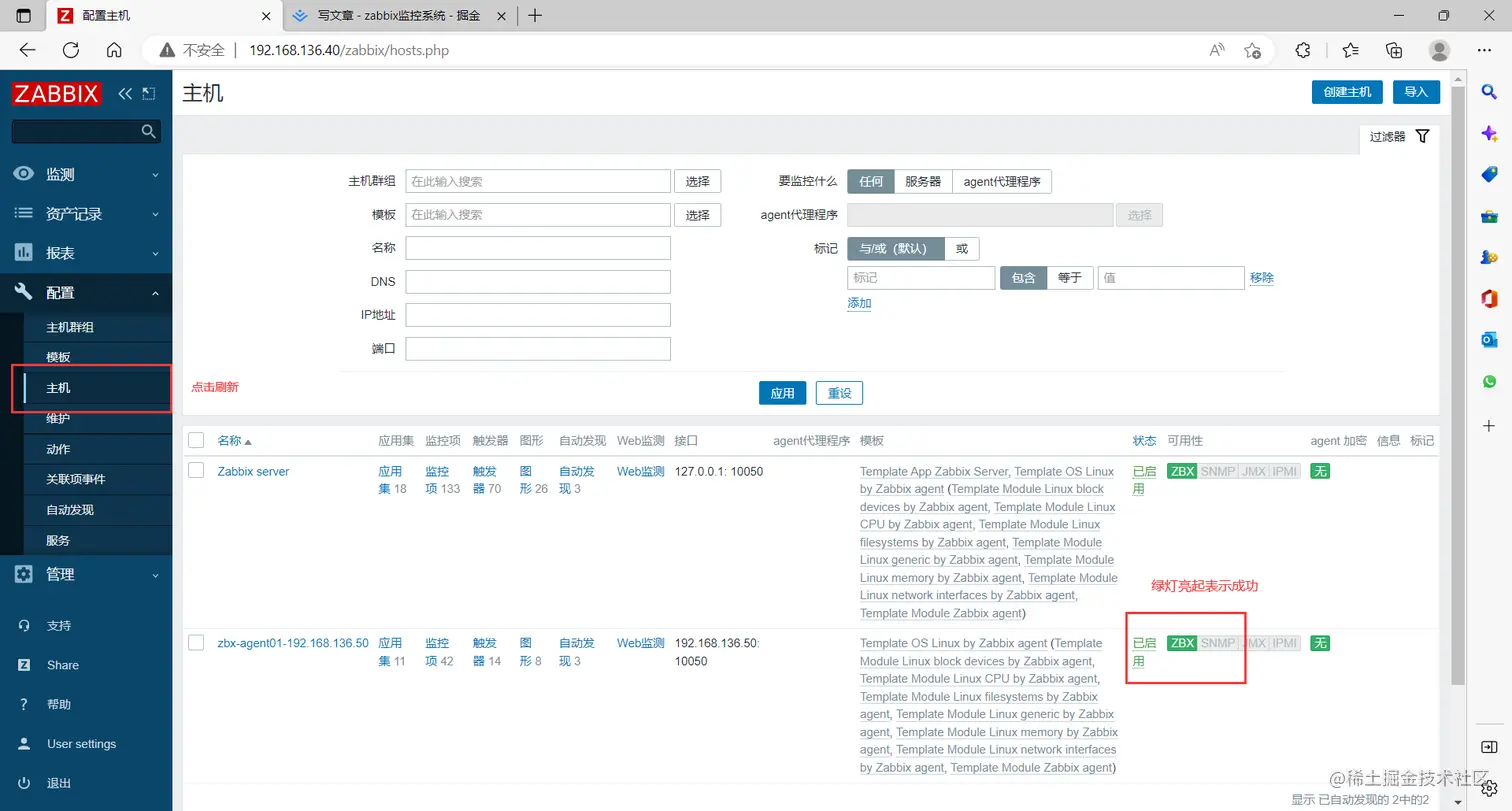Click 创建主机 button
This screenshot has height=811, width=1512.
tap(1347, 91)
